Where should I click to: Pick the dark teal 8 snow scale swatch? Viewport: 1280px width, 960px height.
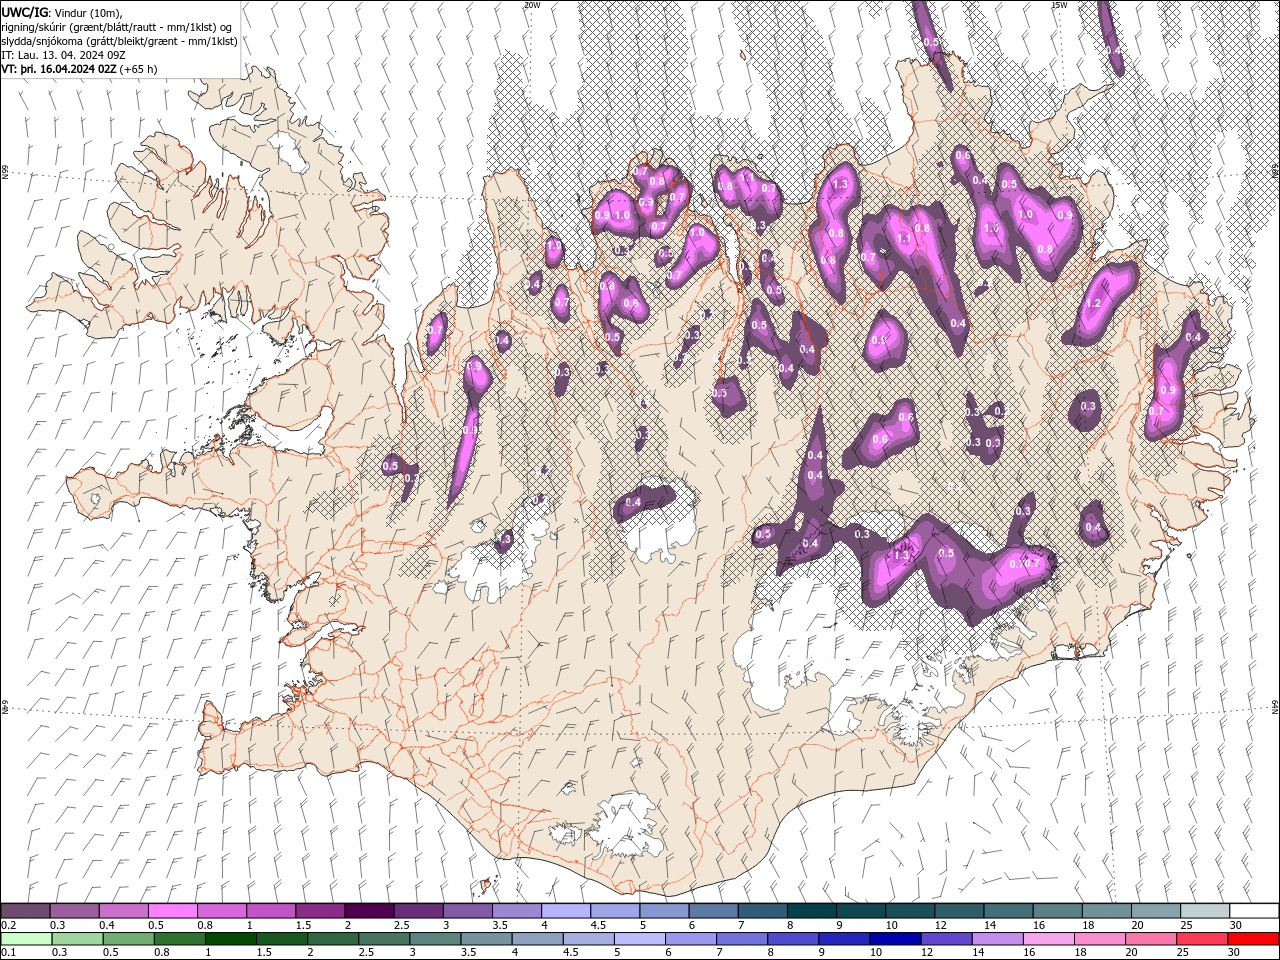[811, 911]
